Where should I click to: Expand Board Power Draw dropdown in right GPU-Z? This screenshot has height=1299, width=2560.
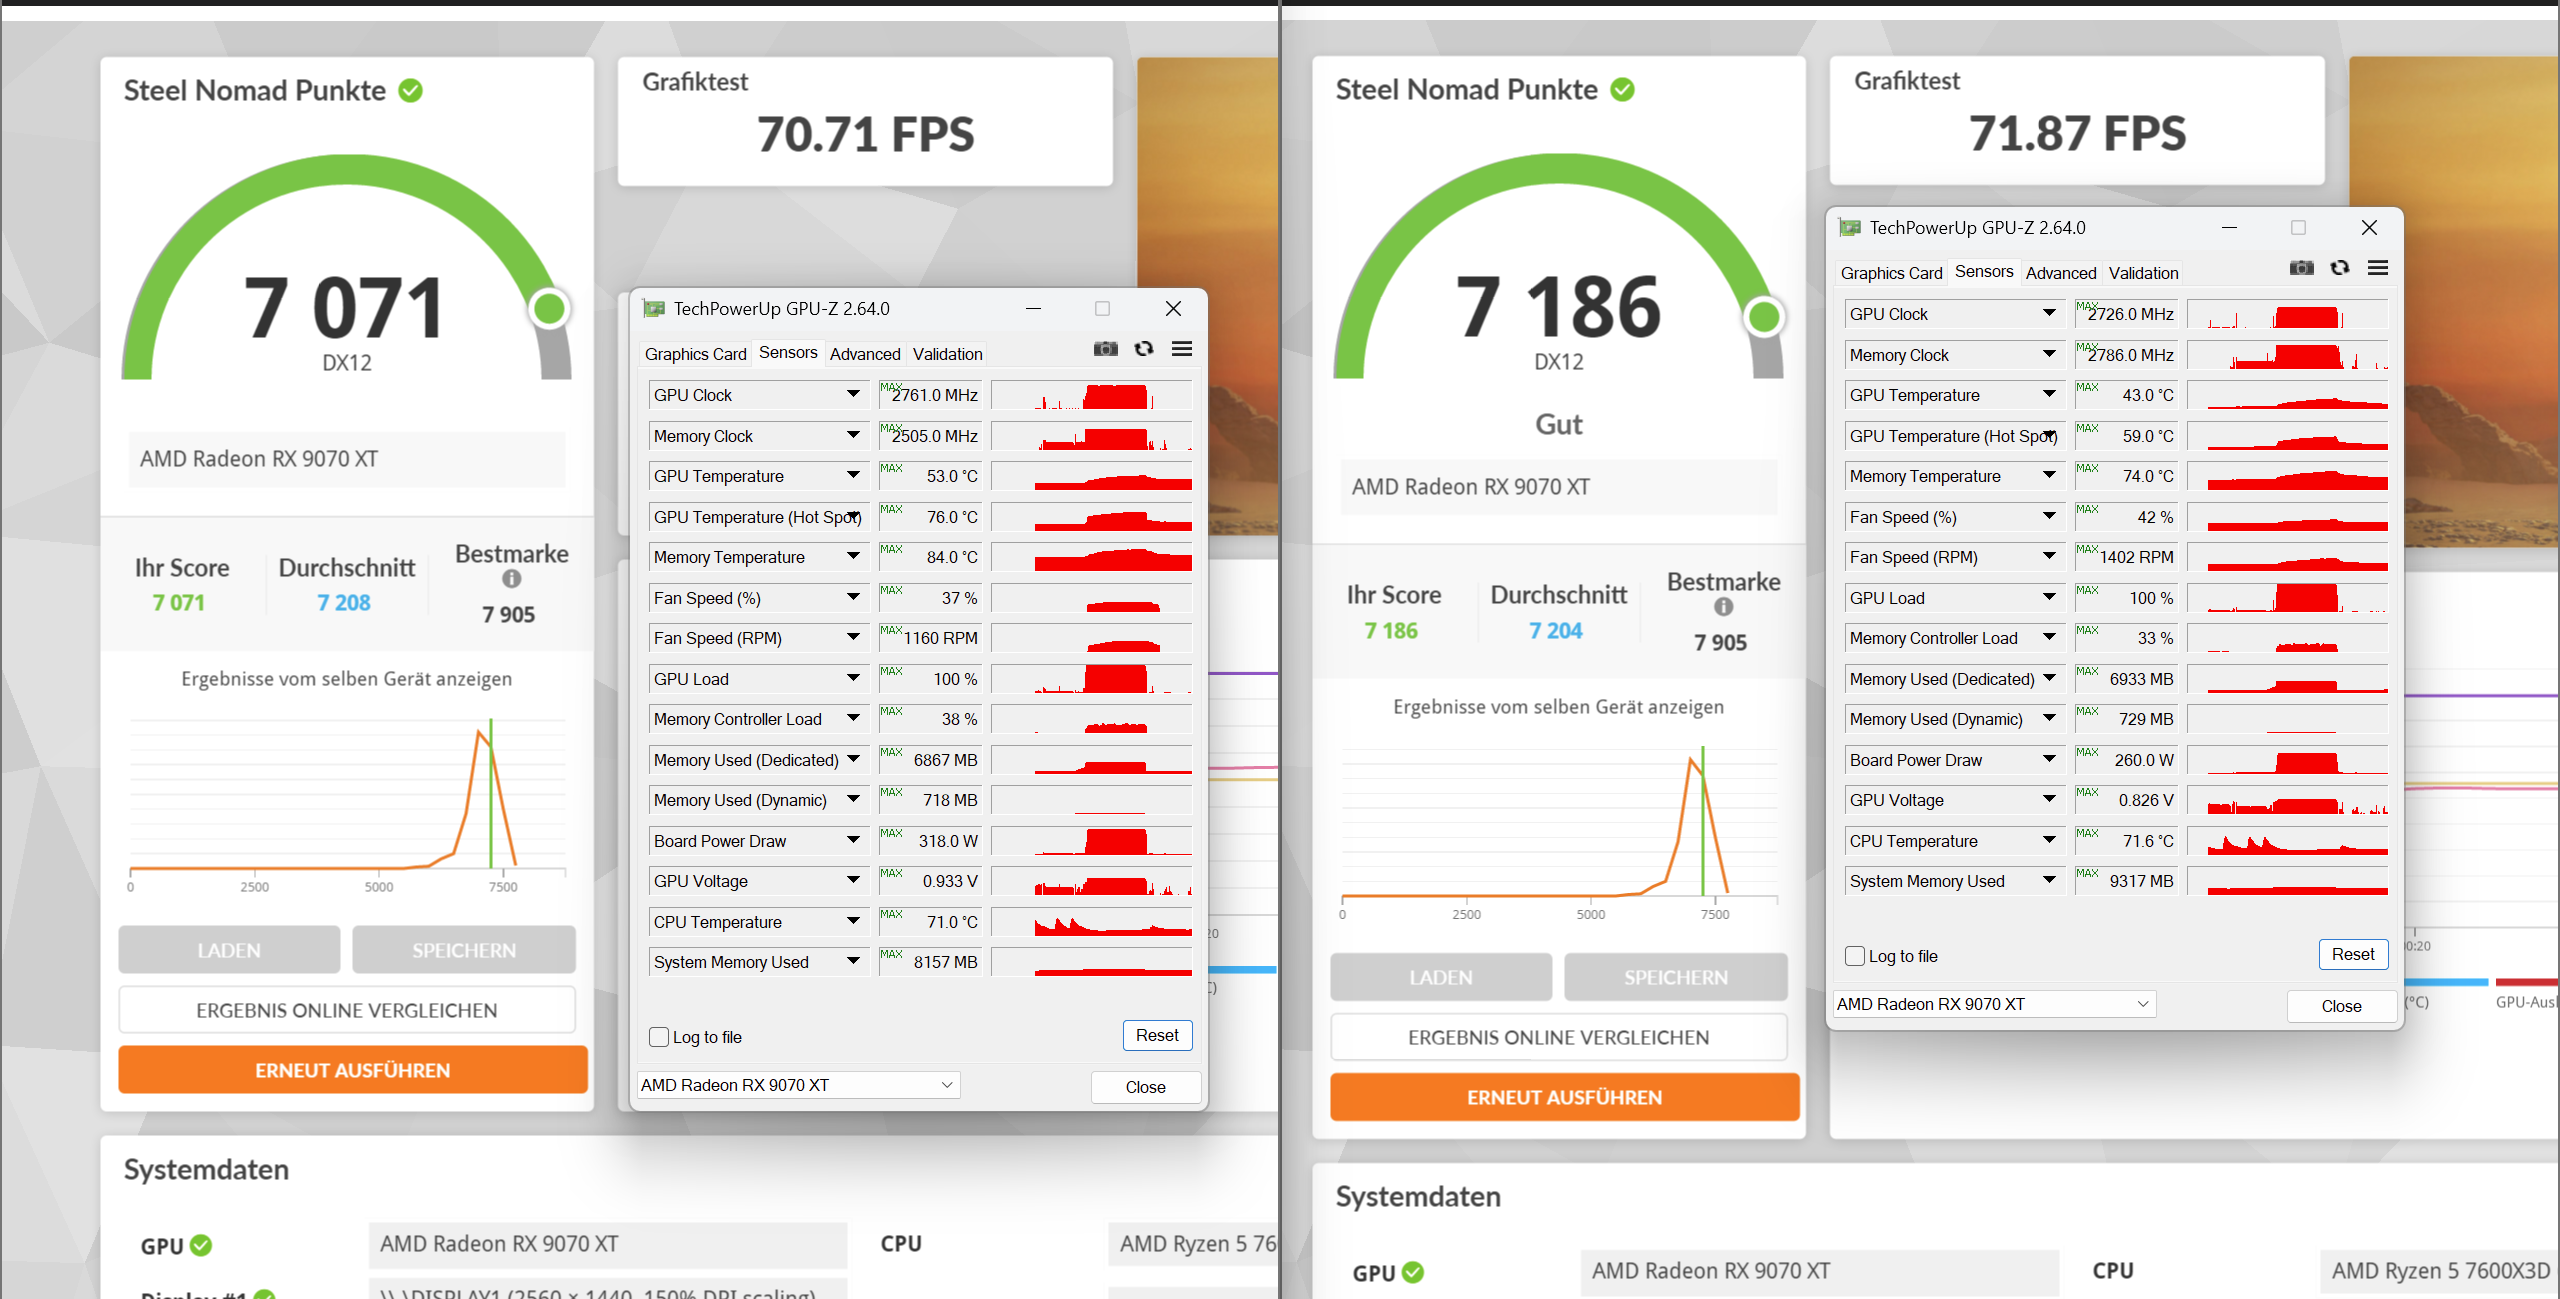tap(2049, 760)
